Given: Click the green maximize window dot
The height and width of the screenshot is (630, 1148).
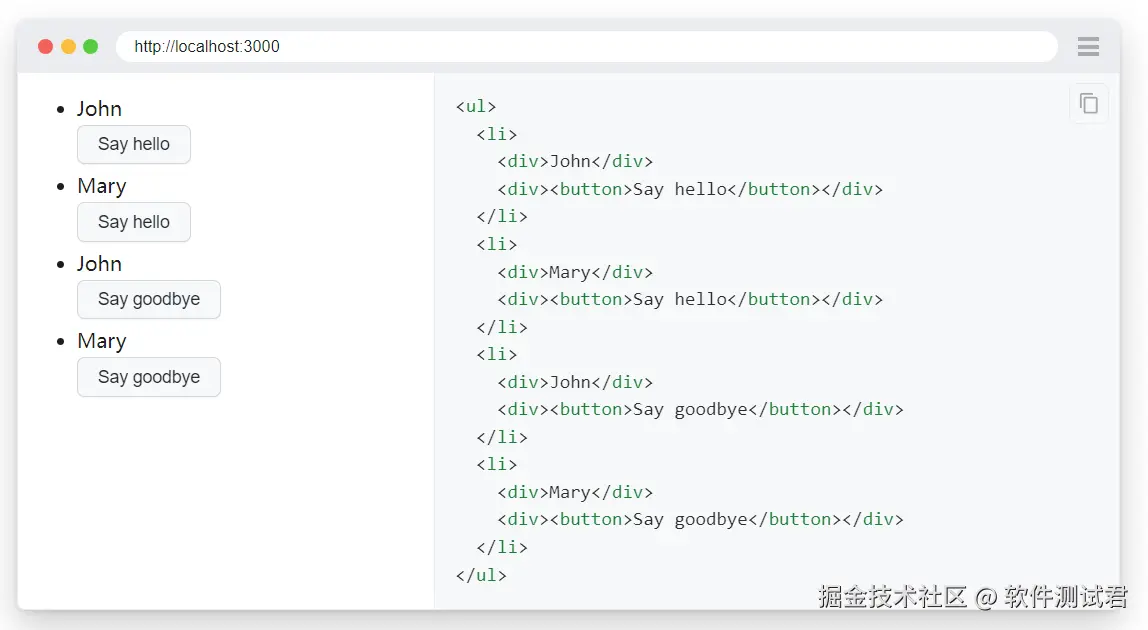Looking at the screenshot, I should (91, 46).
